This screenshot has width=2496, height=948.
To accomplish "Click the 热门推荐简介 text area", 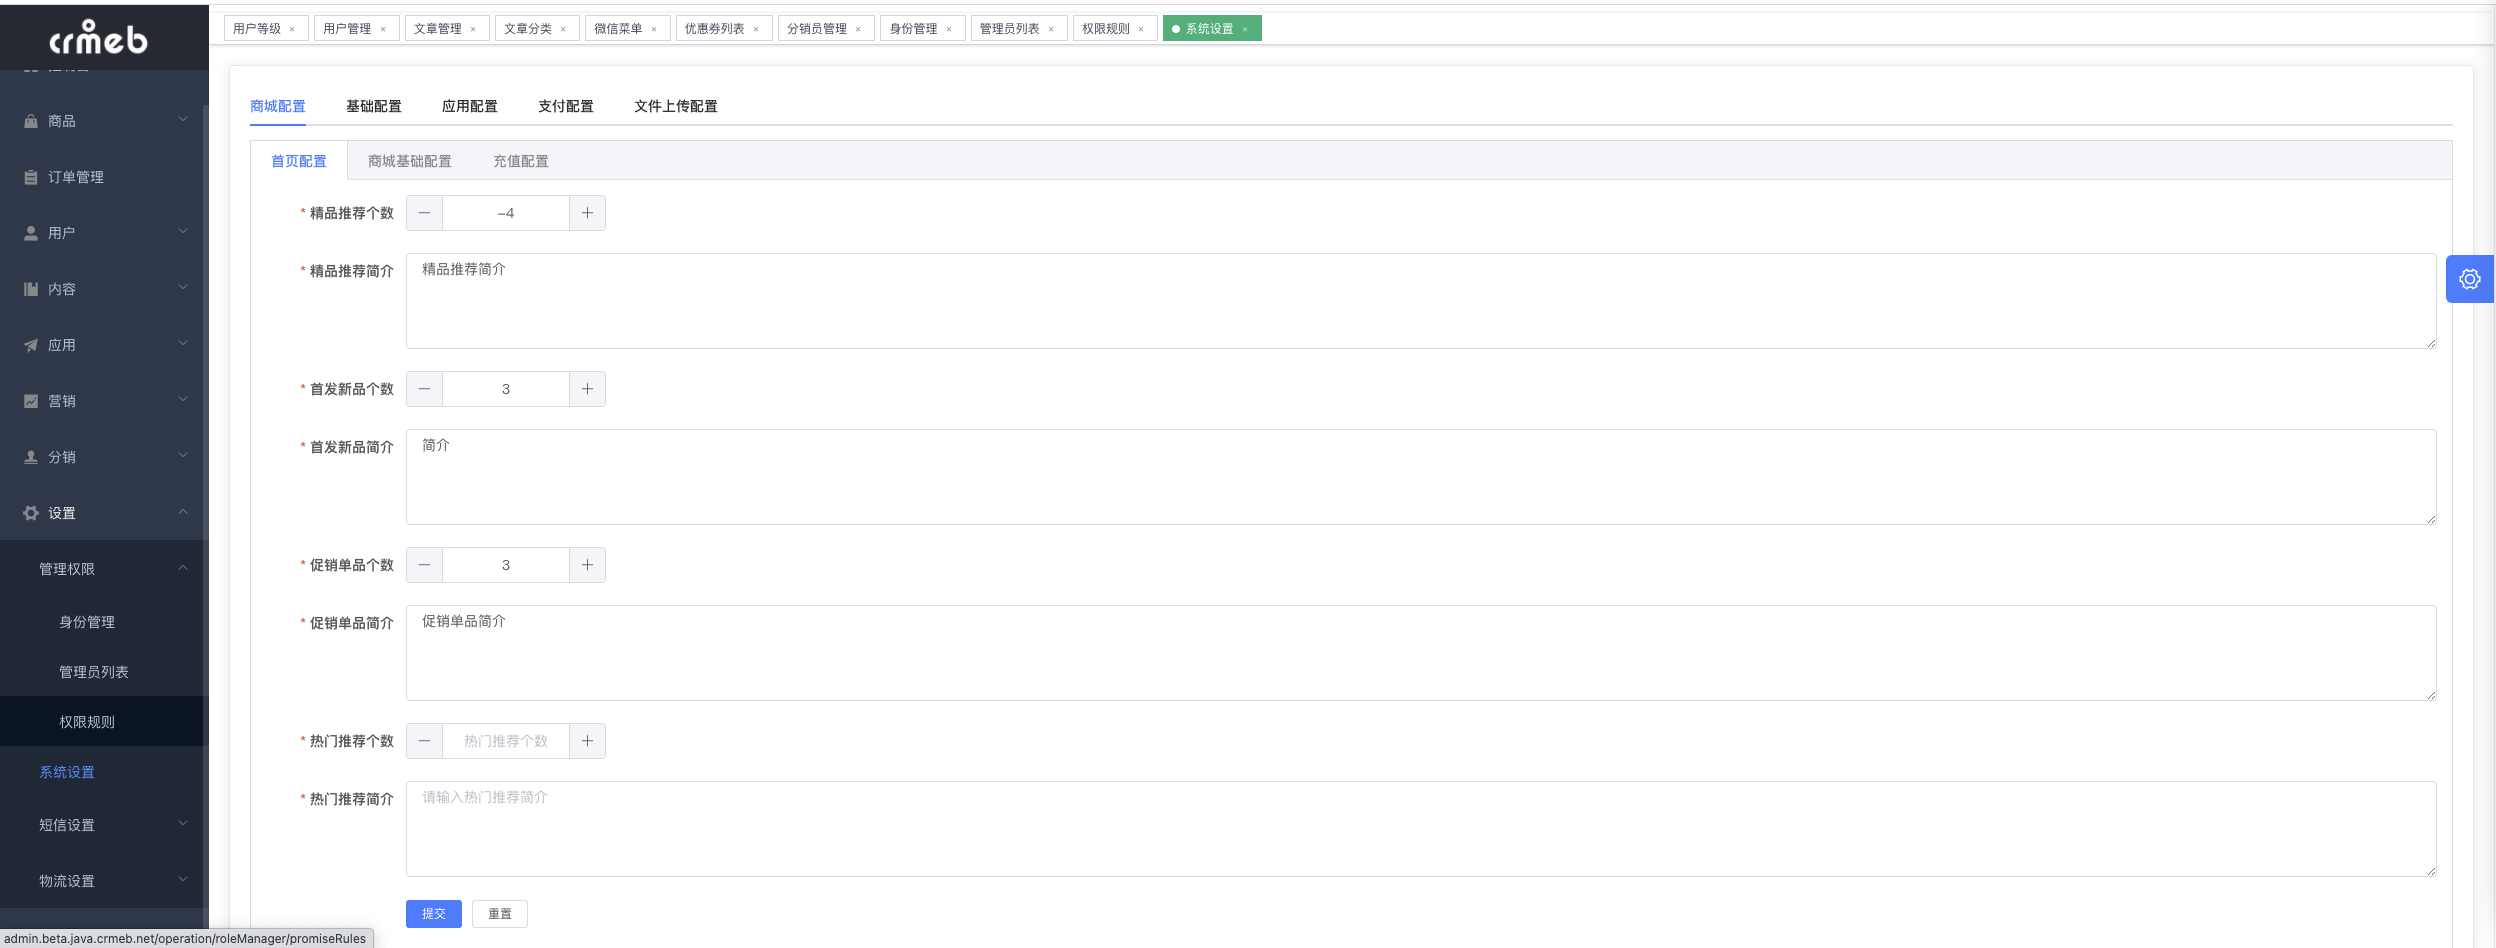I will [x=1421, y=829].
